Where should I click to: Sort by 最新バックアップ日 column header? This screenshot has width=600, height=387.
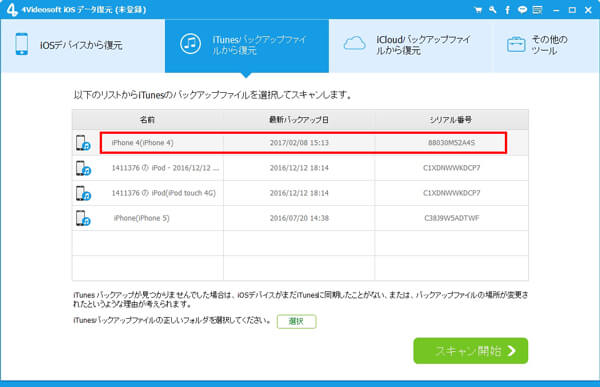coord(299,120)
